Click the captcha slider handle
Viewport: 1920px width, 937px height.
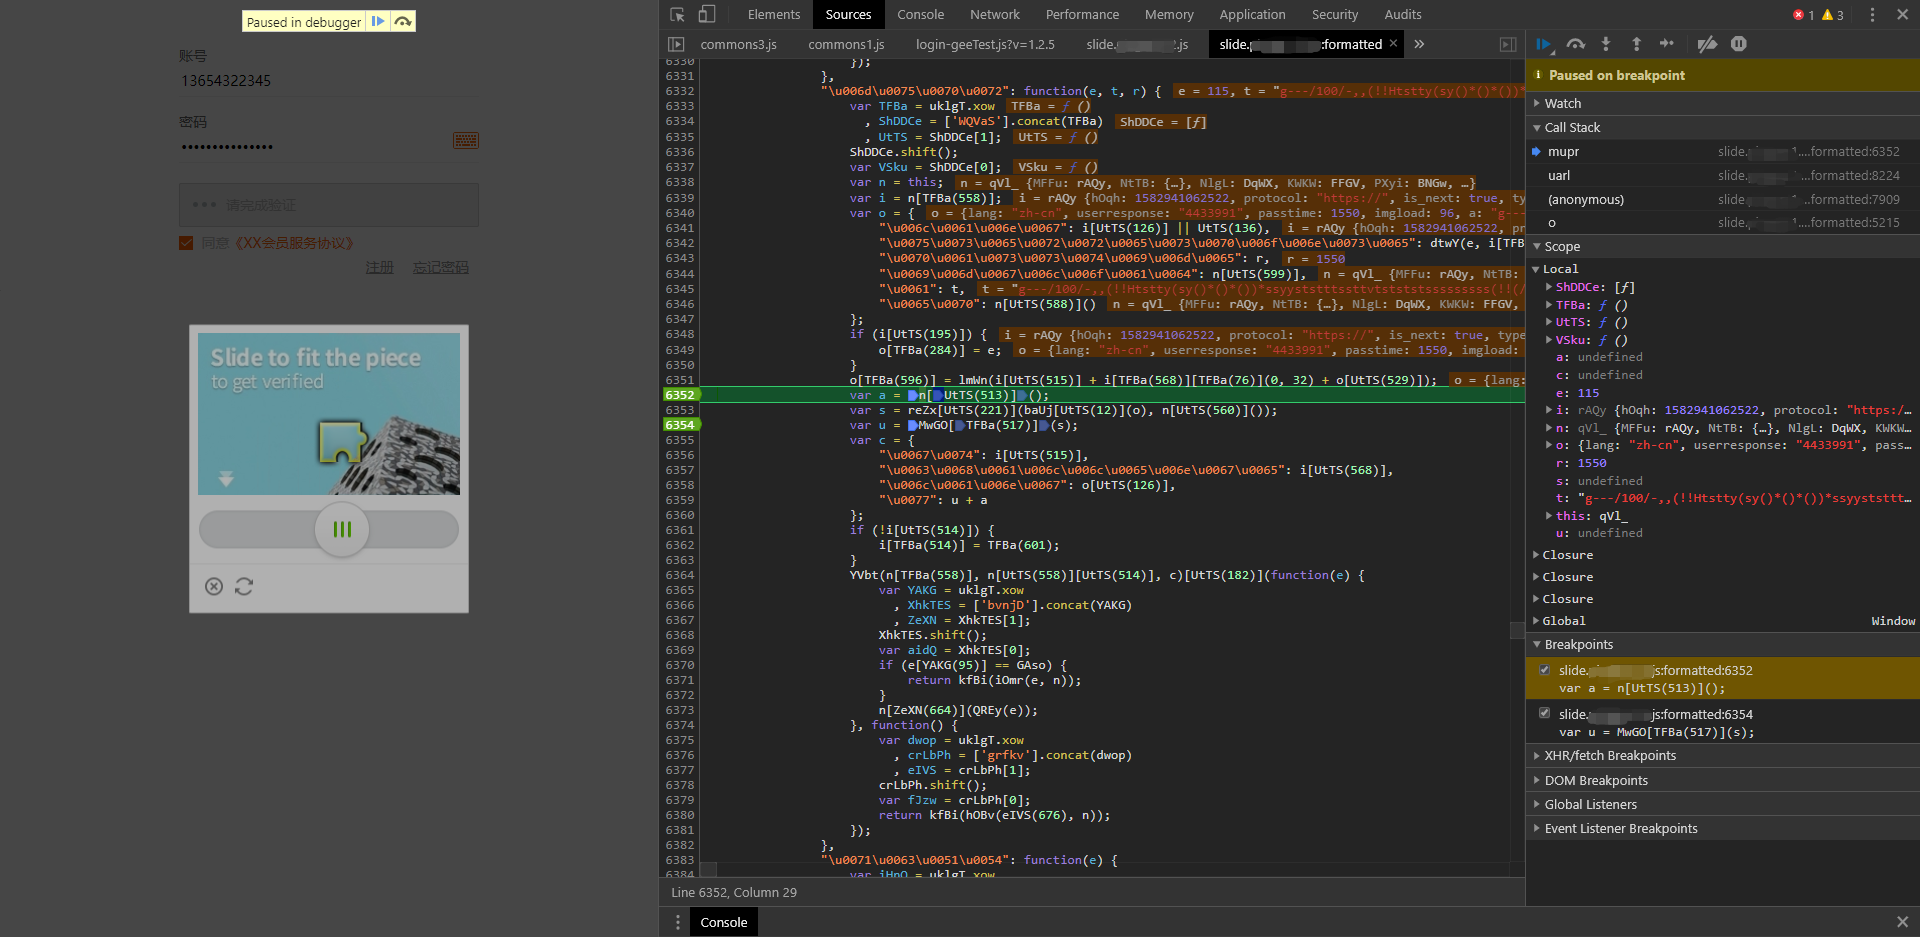342,529
